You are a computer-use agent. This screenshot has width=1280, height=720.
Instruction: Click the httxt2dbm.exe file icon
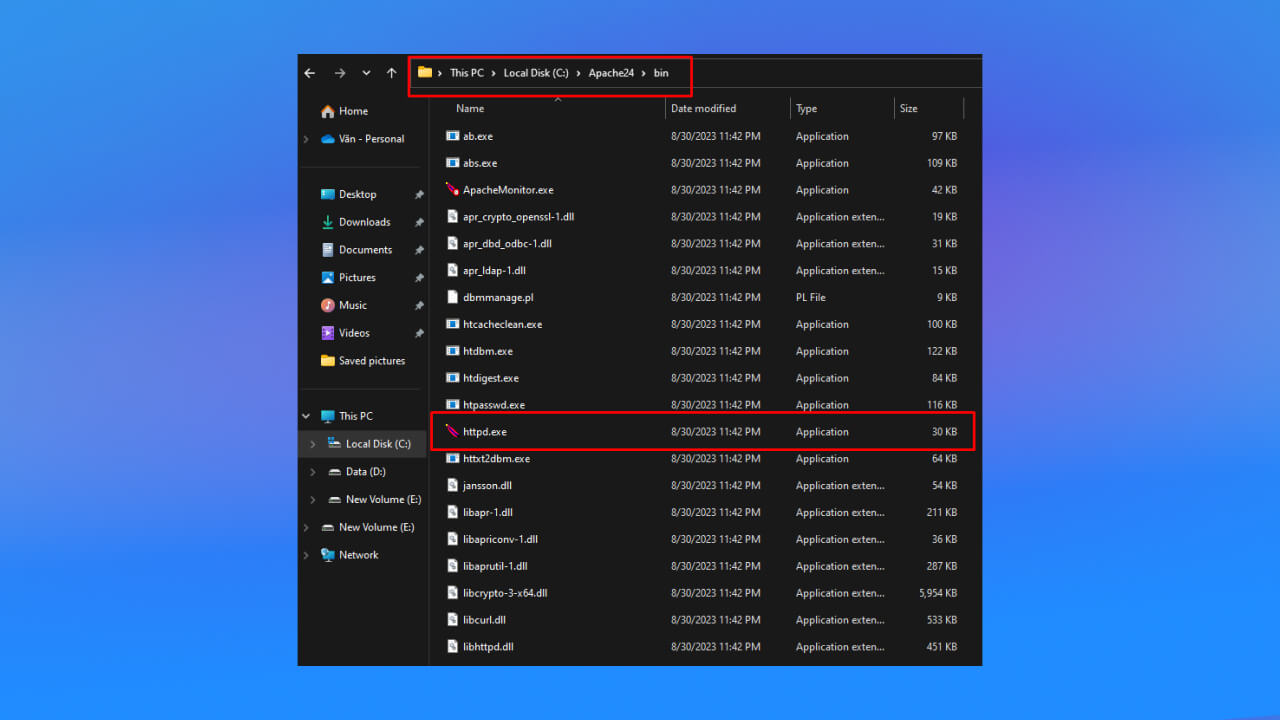452,459
